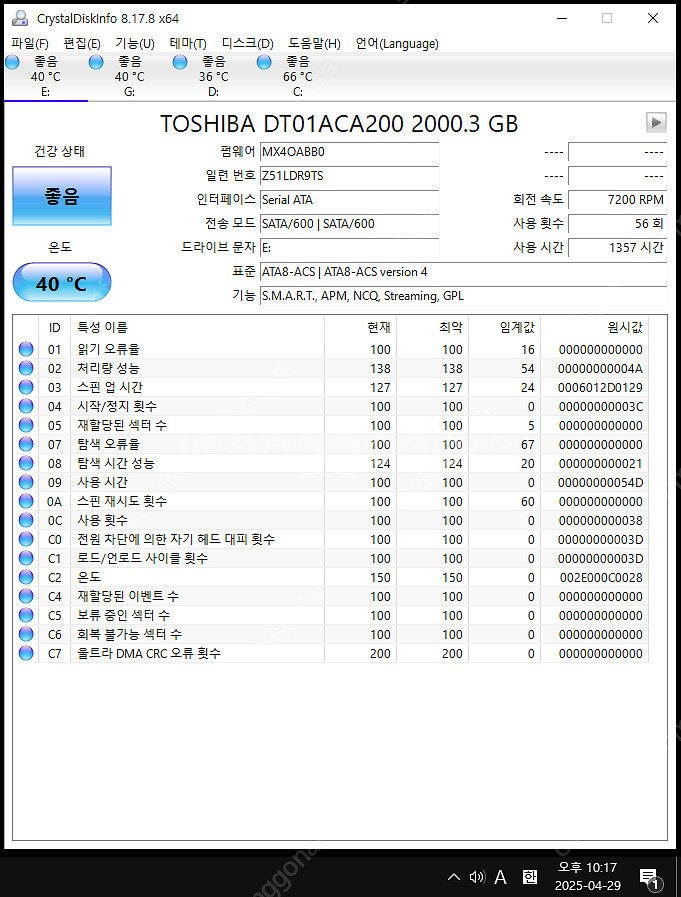Click status orb for attribute C1 로드/언로드 사이클
Viewport: 681px width, 897px height.
click(x=26, y=558)
